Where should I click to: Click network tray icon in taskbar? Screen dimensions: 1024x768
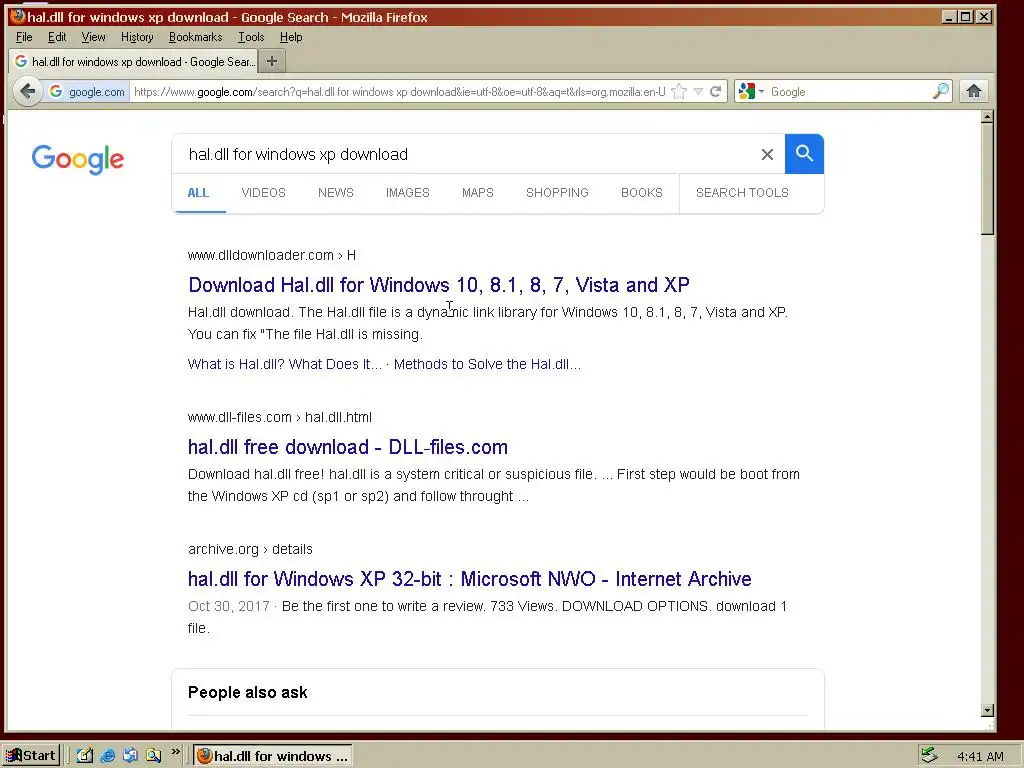[929, 756]
